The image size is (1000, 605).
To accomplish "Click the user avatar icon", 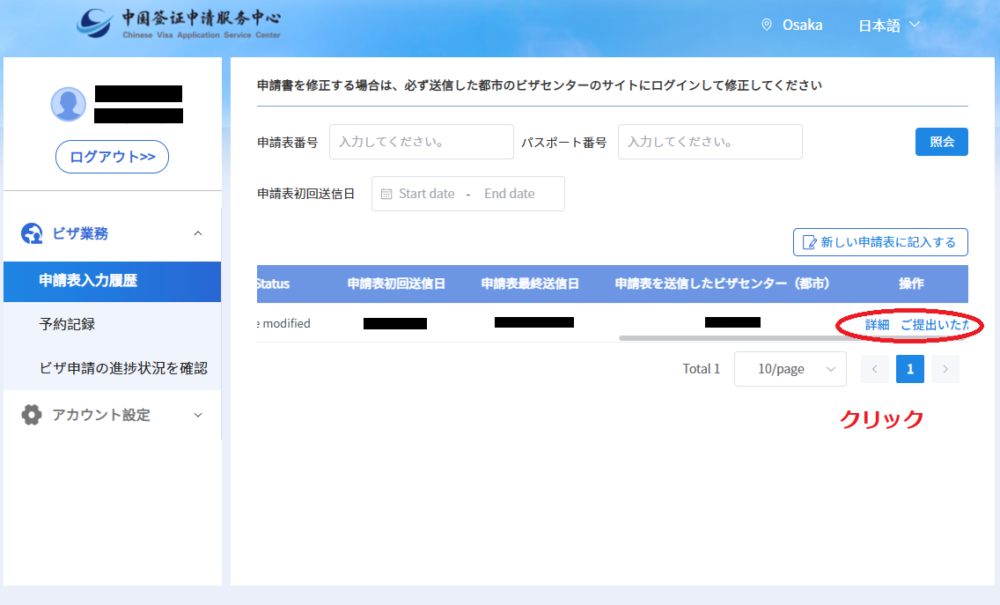I will pyautogui.click(x=68, y=104).
